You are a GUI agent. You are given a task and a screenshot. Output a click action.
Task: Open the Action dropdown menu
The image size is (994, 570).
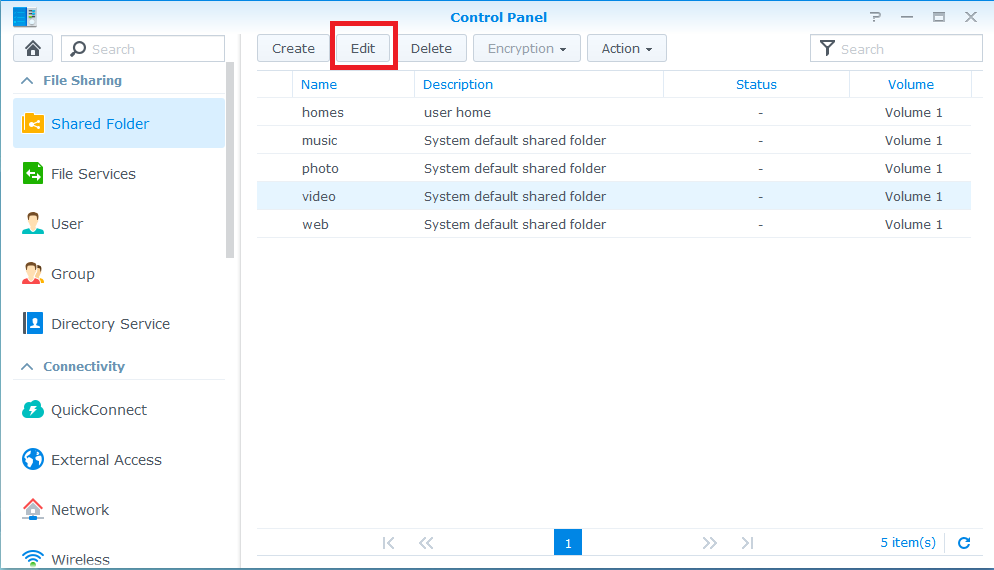(x=626, y=48)
